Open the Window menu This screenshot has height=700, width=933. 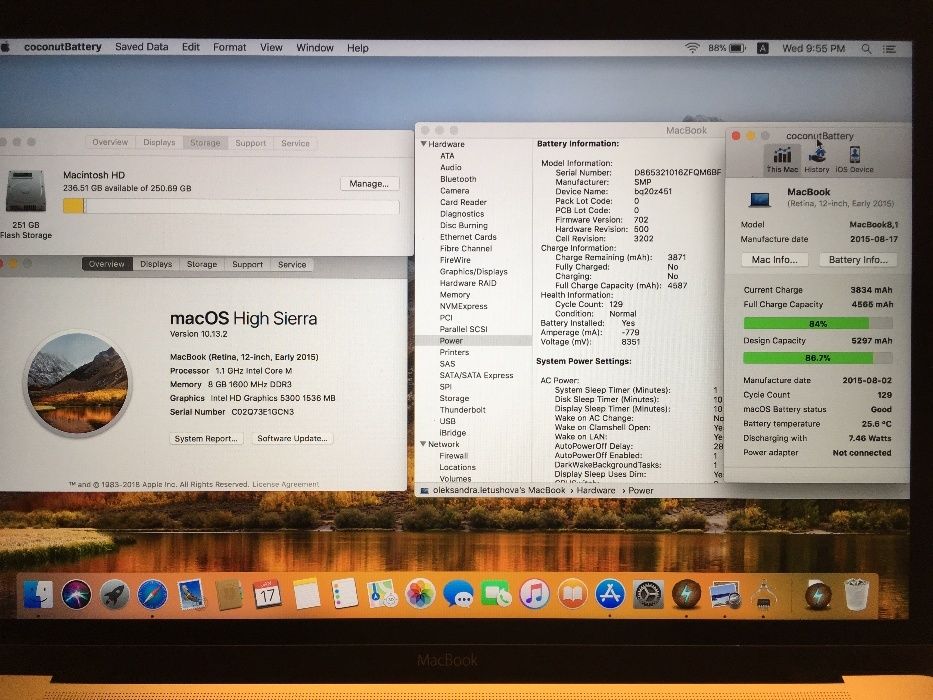[315, 48]
